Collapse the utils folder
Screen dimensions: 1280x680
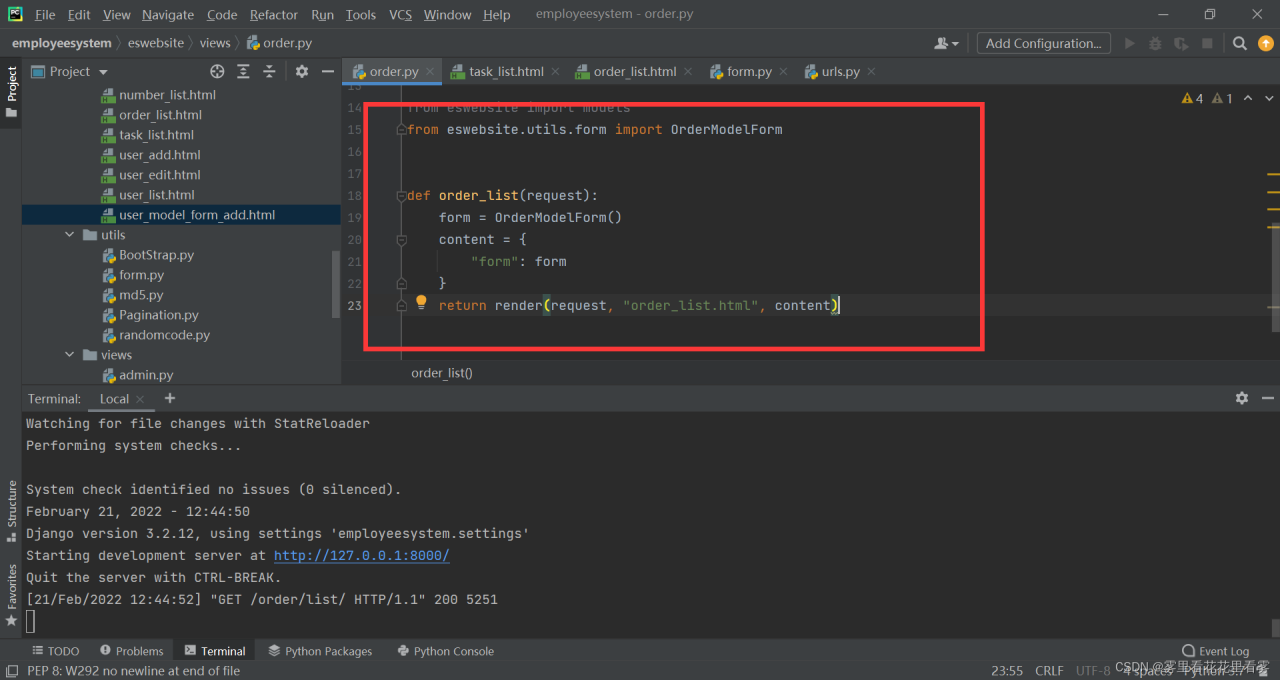tap(70, 235)
